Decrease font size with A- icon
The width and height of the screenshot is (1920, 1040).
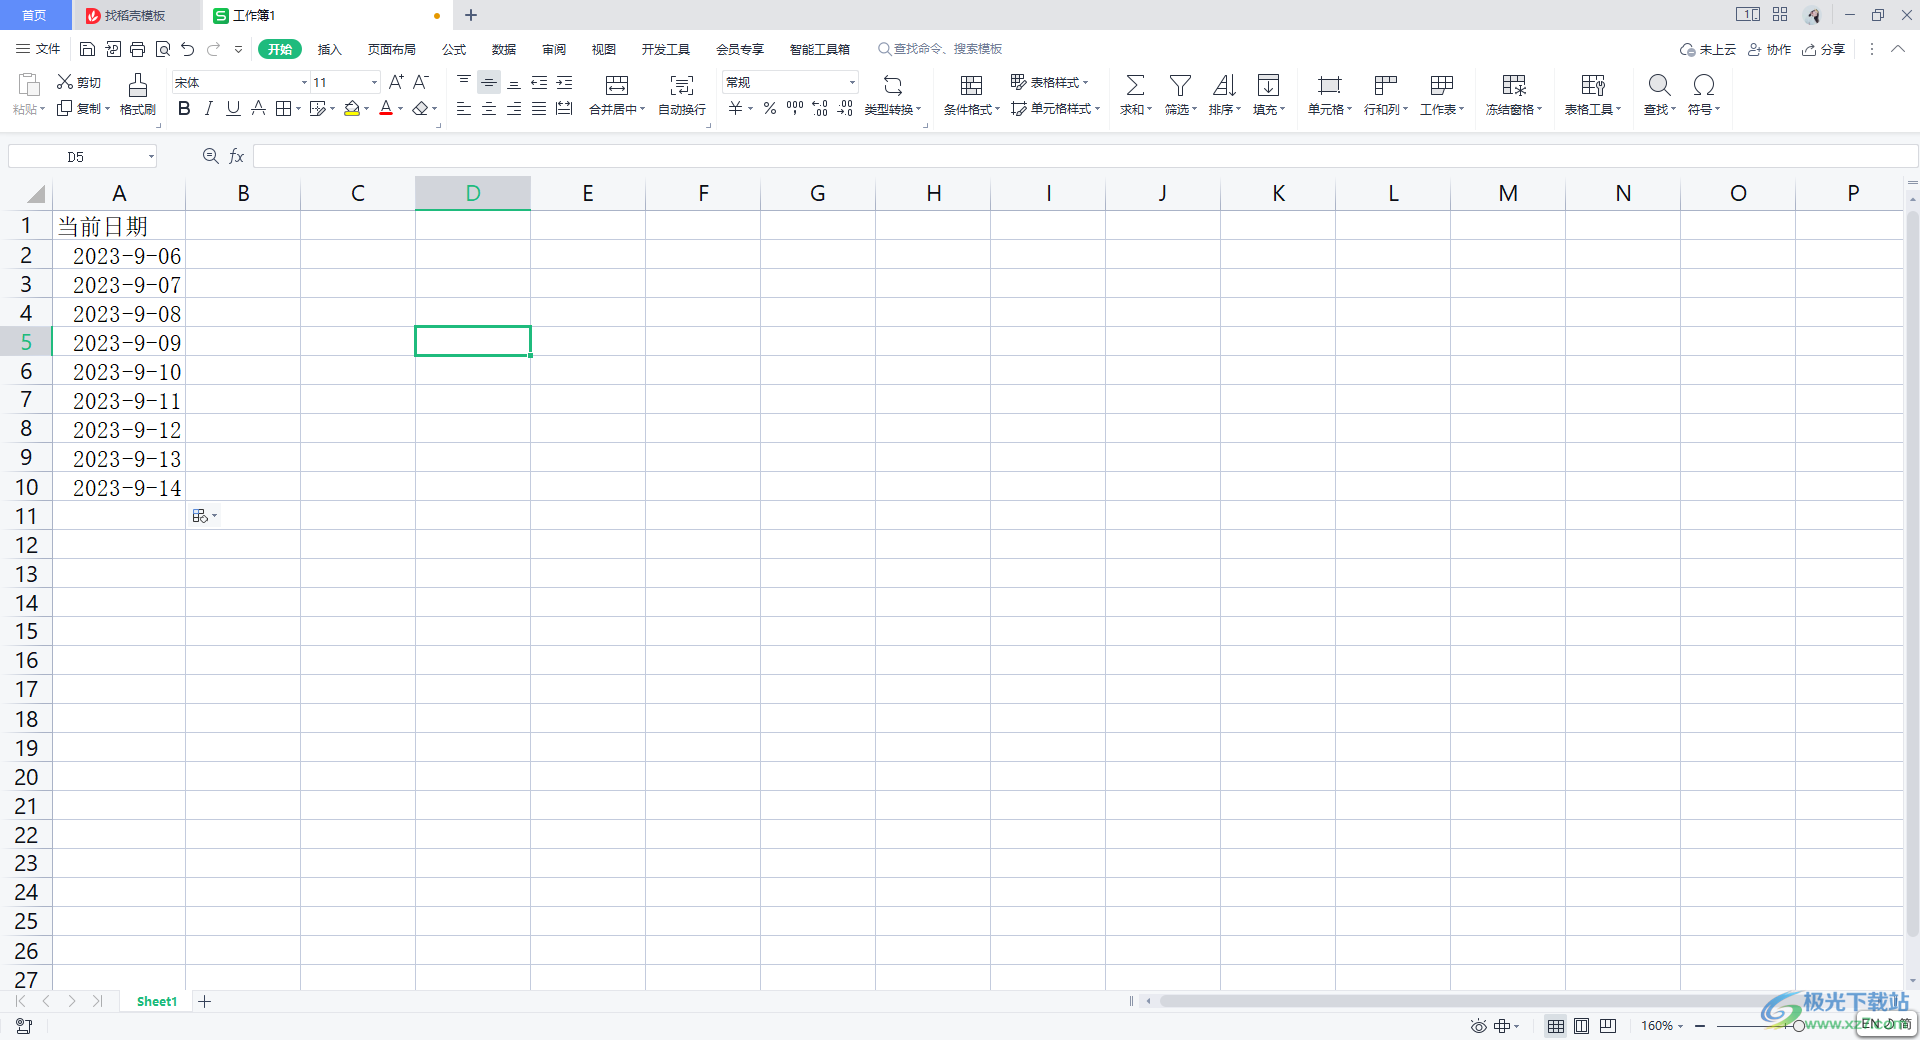pyautogui.click(x=421, y=82)
